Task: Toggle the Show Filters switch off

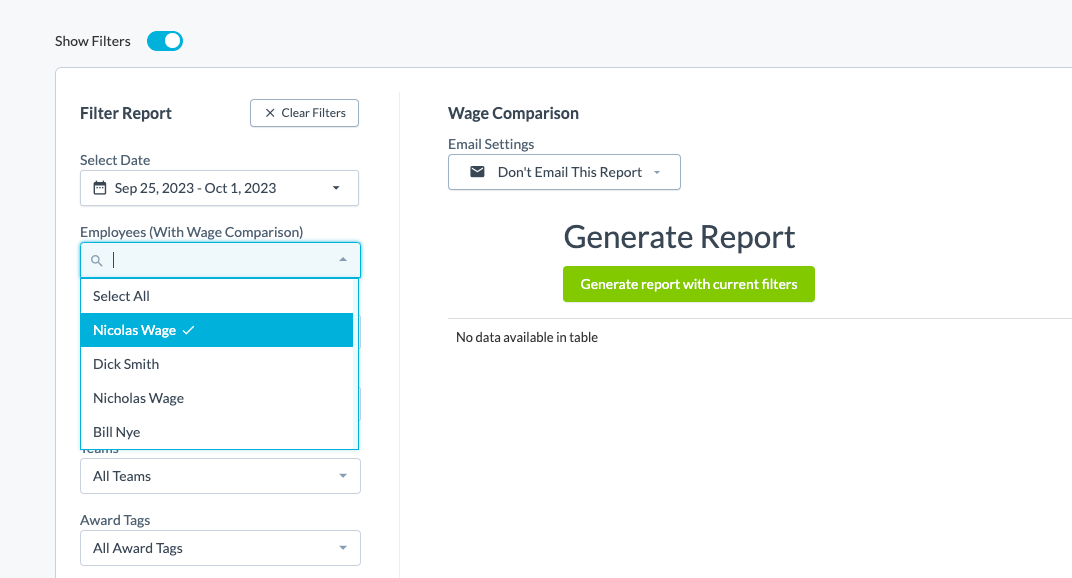Action: click(x=165, y=41)
